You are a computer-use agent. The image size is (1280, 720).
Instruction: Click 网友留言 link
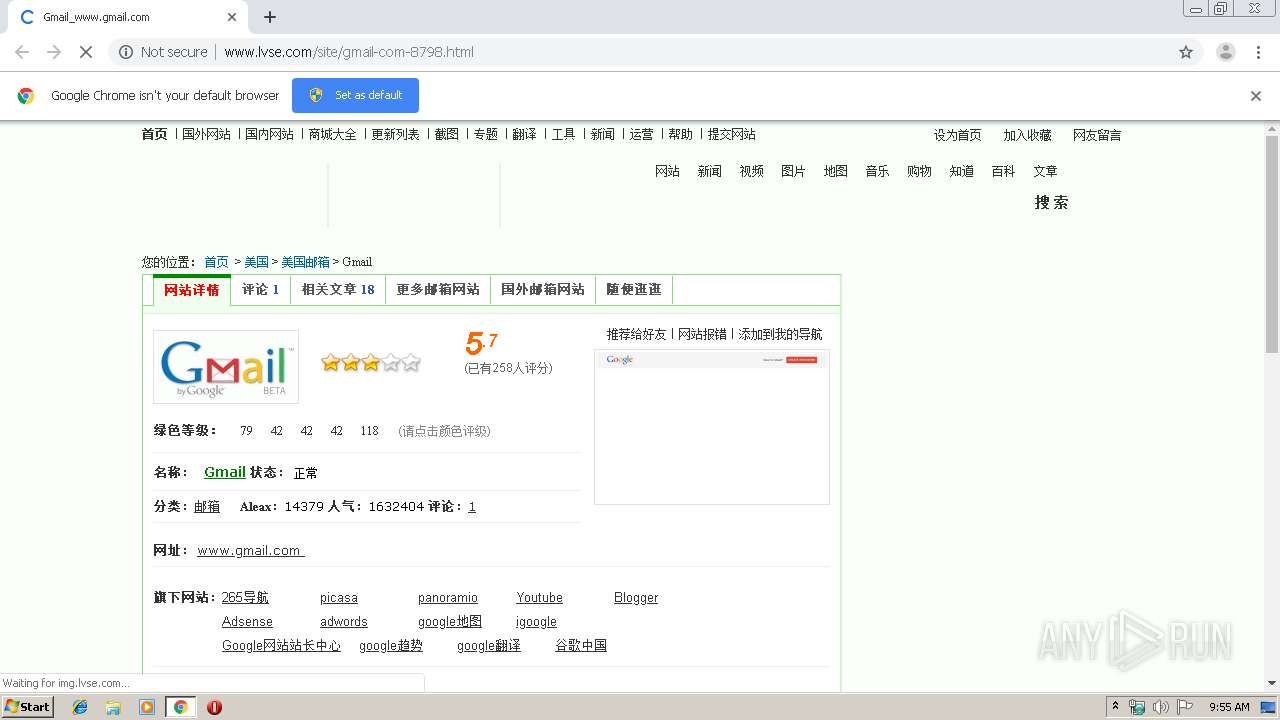click(1097, 135)
